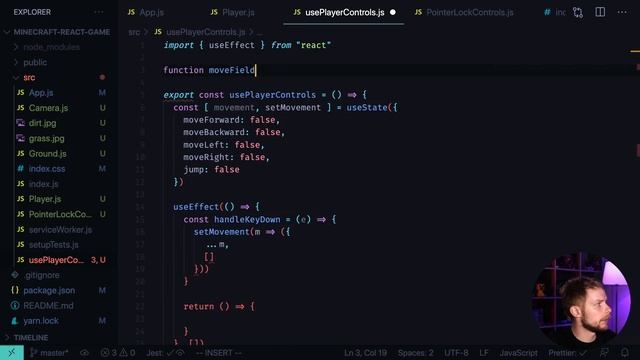The width and height of the screenshot is (640, 360).
Task: Open the PointerLockCo... file in explorer
Action: [60, 214]
